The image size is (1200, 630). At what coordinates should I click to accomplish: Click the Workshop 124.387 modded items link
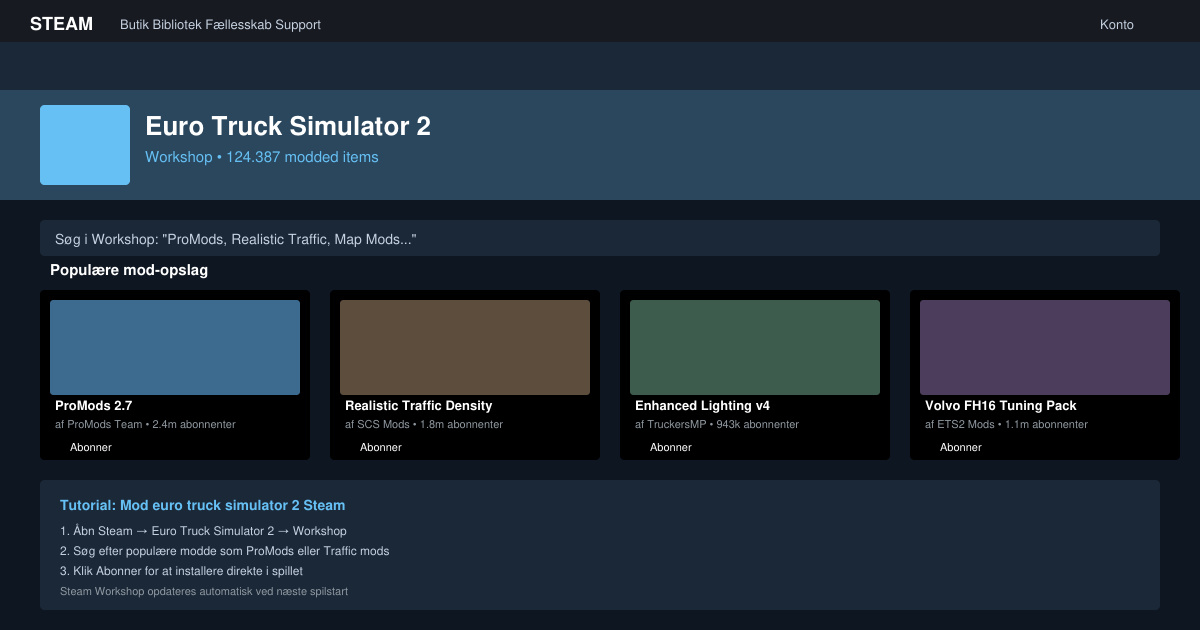point(262,157)
